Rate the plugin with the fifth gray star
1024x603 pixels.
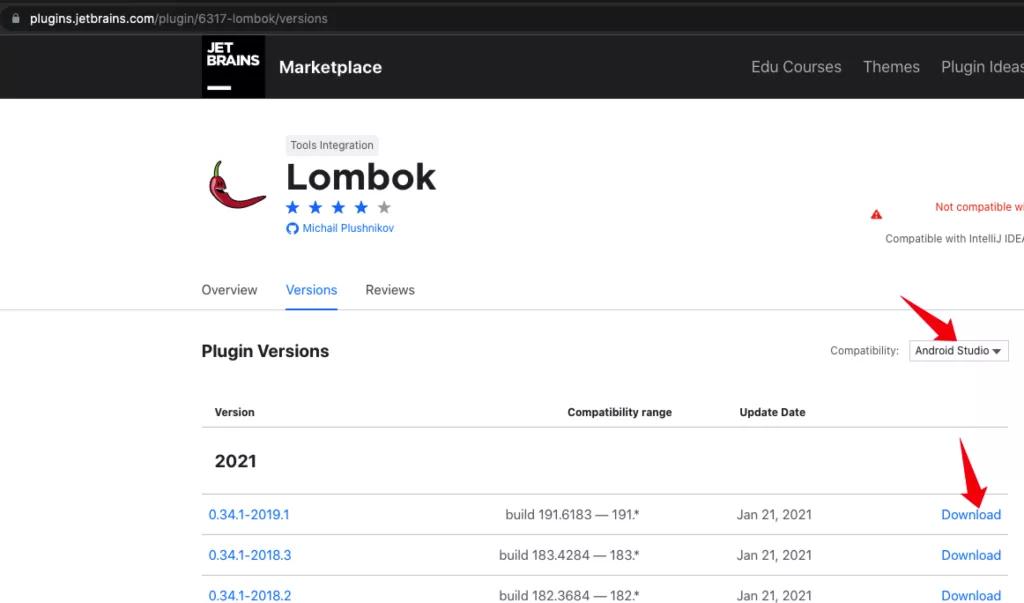point(384,207)
